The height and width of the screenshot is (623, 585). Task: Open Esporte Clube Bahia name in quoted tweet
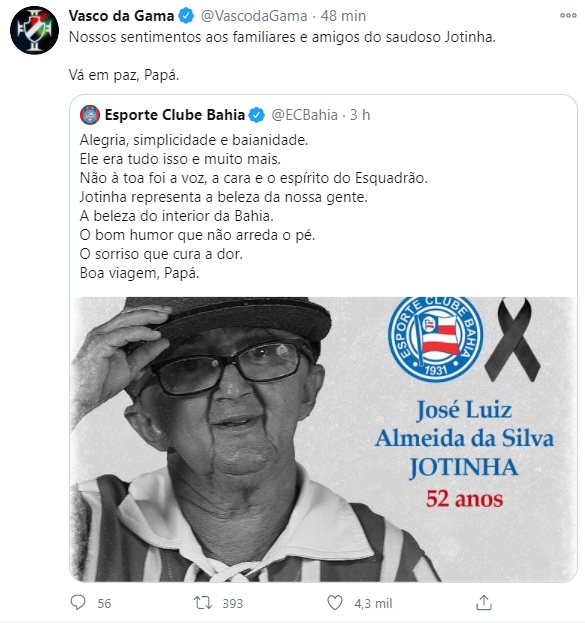point(174,115)
